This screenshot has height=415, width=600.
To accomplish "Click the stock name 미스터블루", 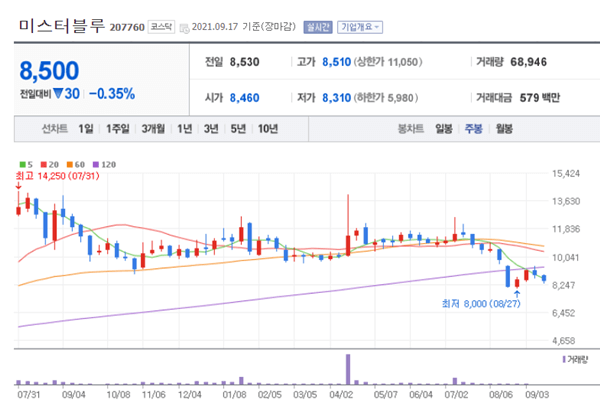I will pyautogui.click(x=62, y=26).
